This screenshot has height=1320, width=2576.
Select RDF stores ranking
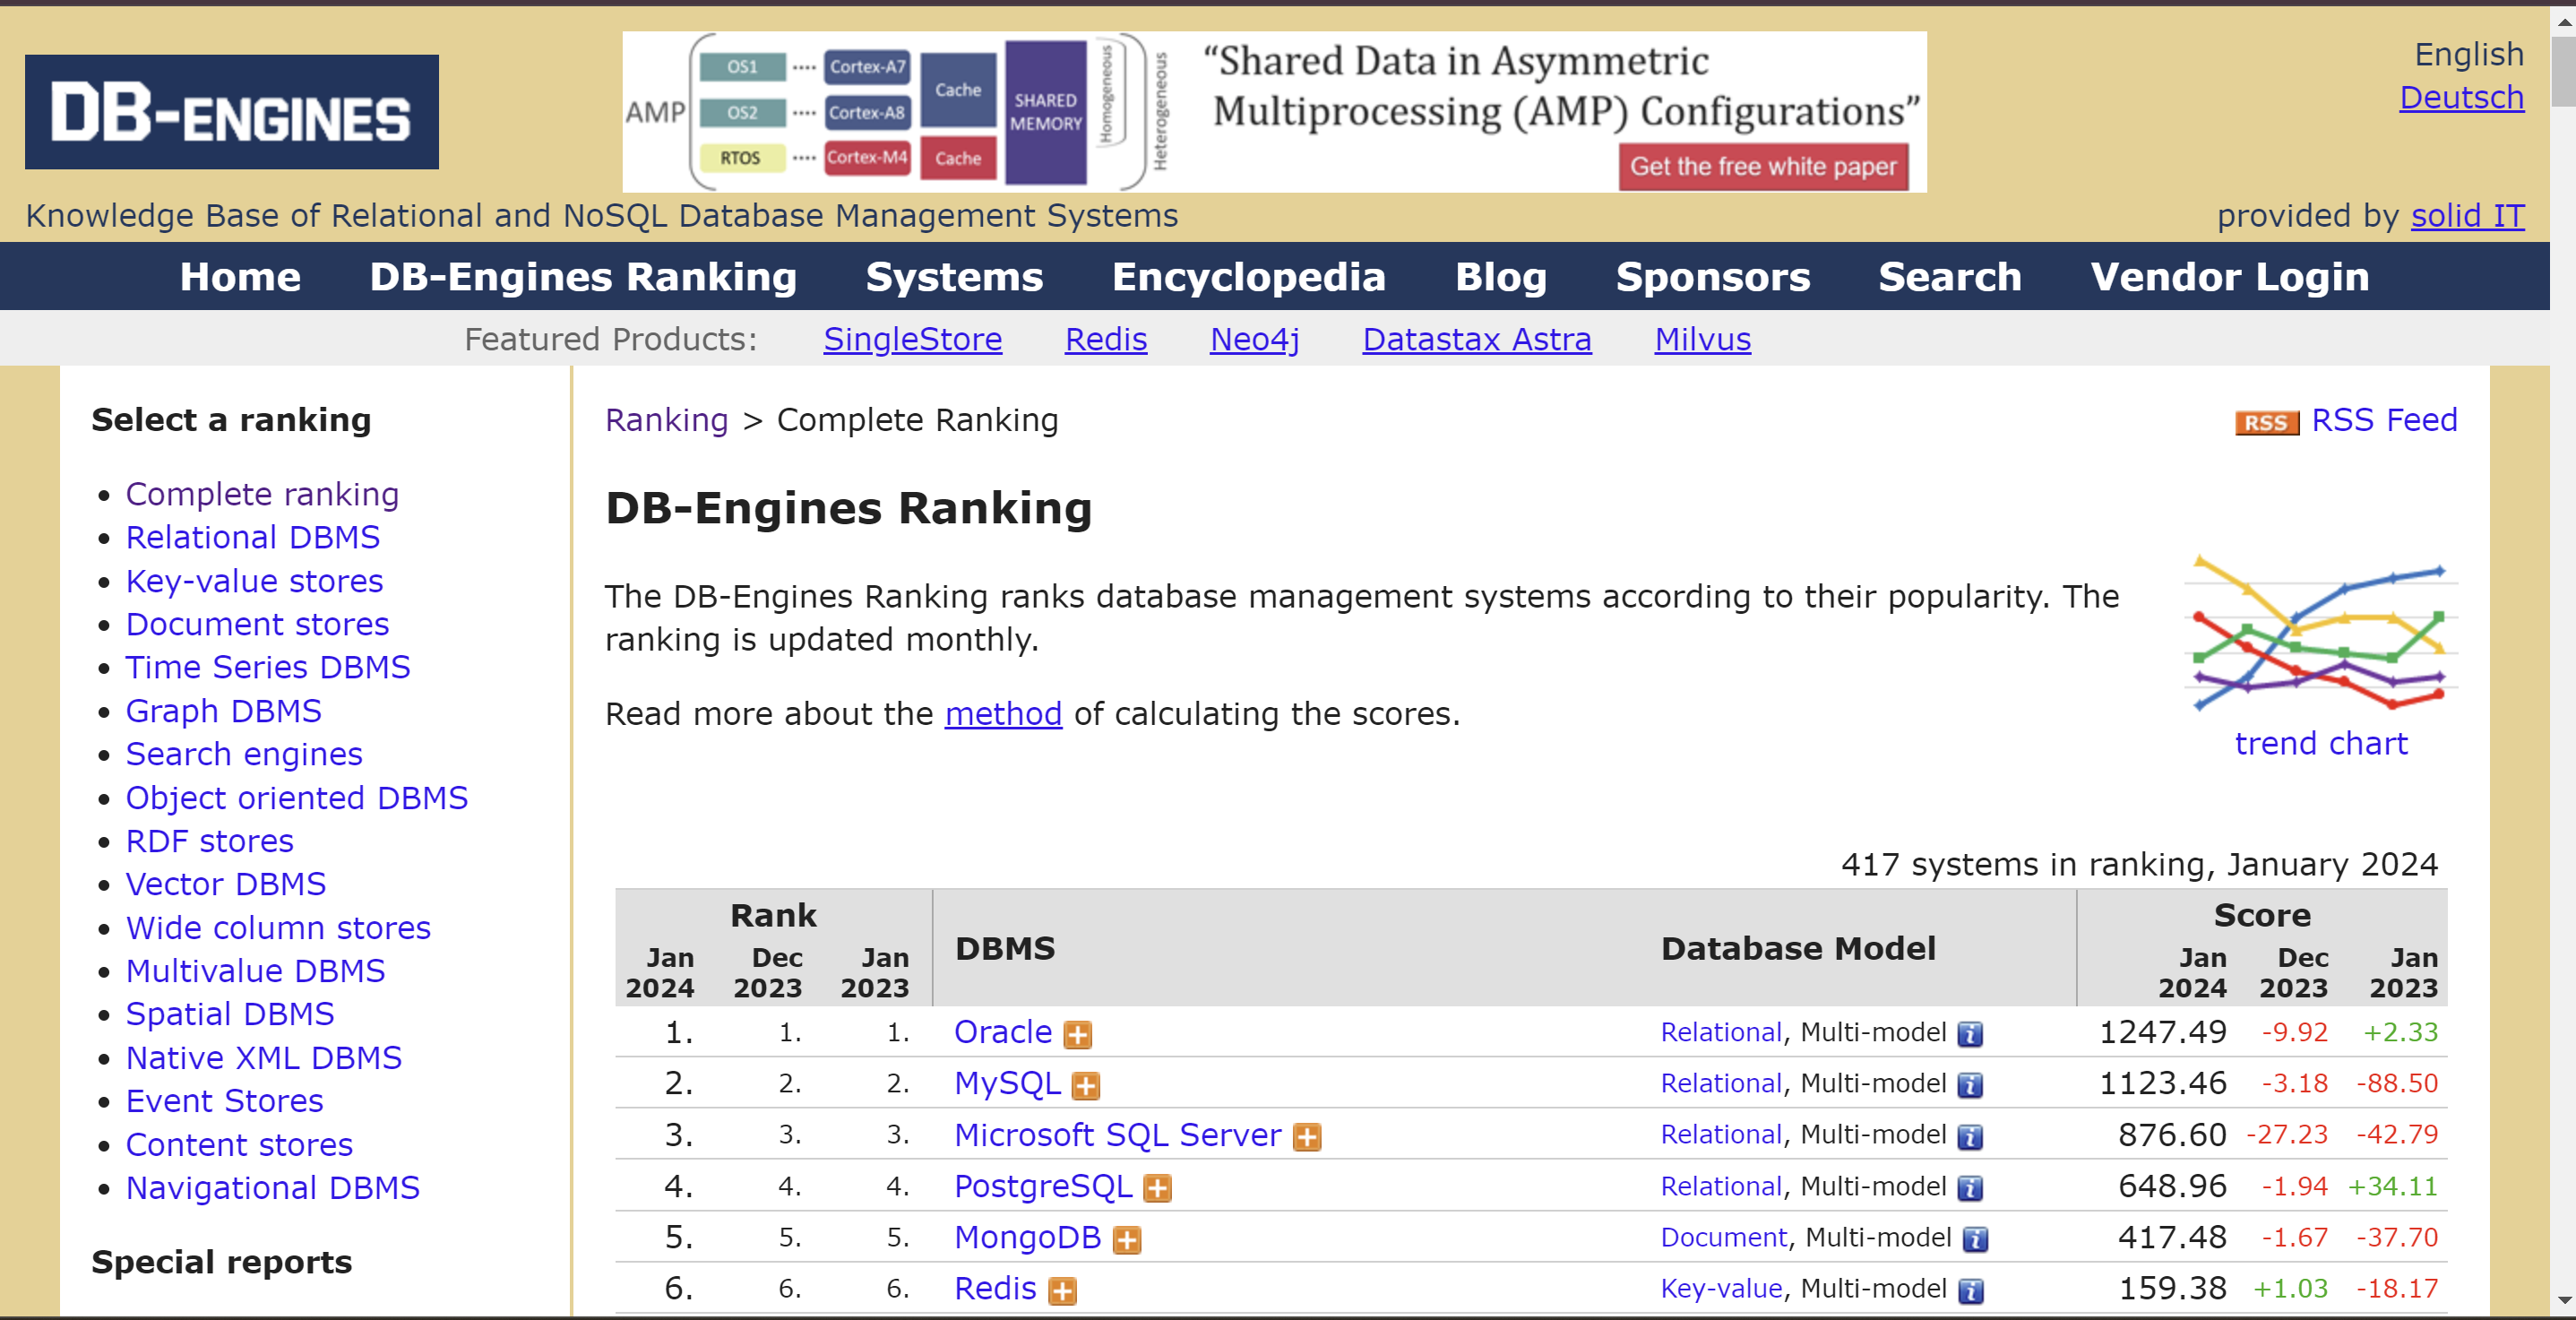[210, 841]
